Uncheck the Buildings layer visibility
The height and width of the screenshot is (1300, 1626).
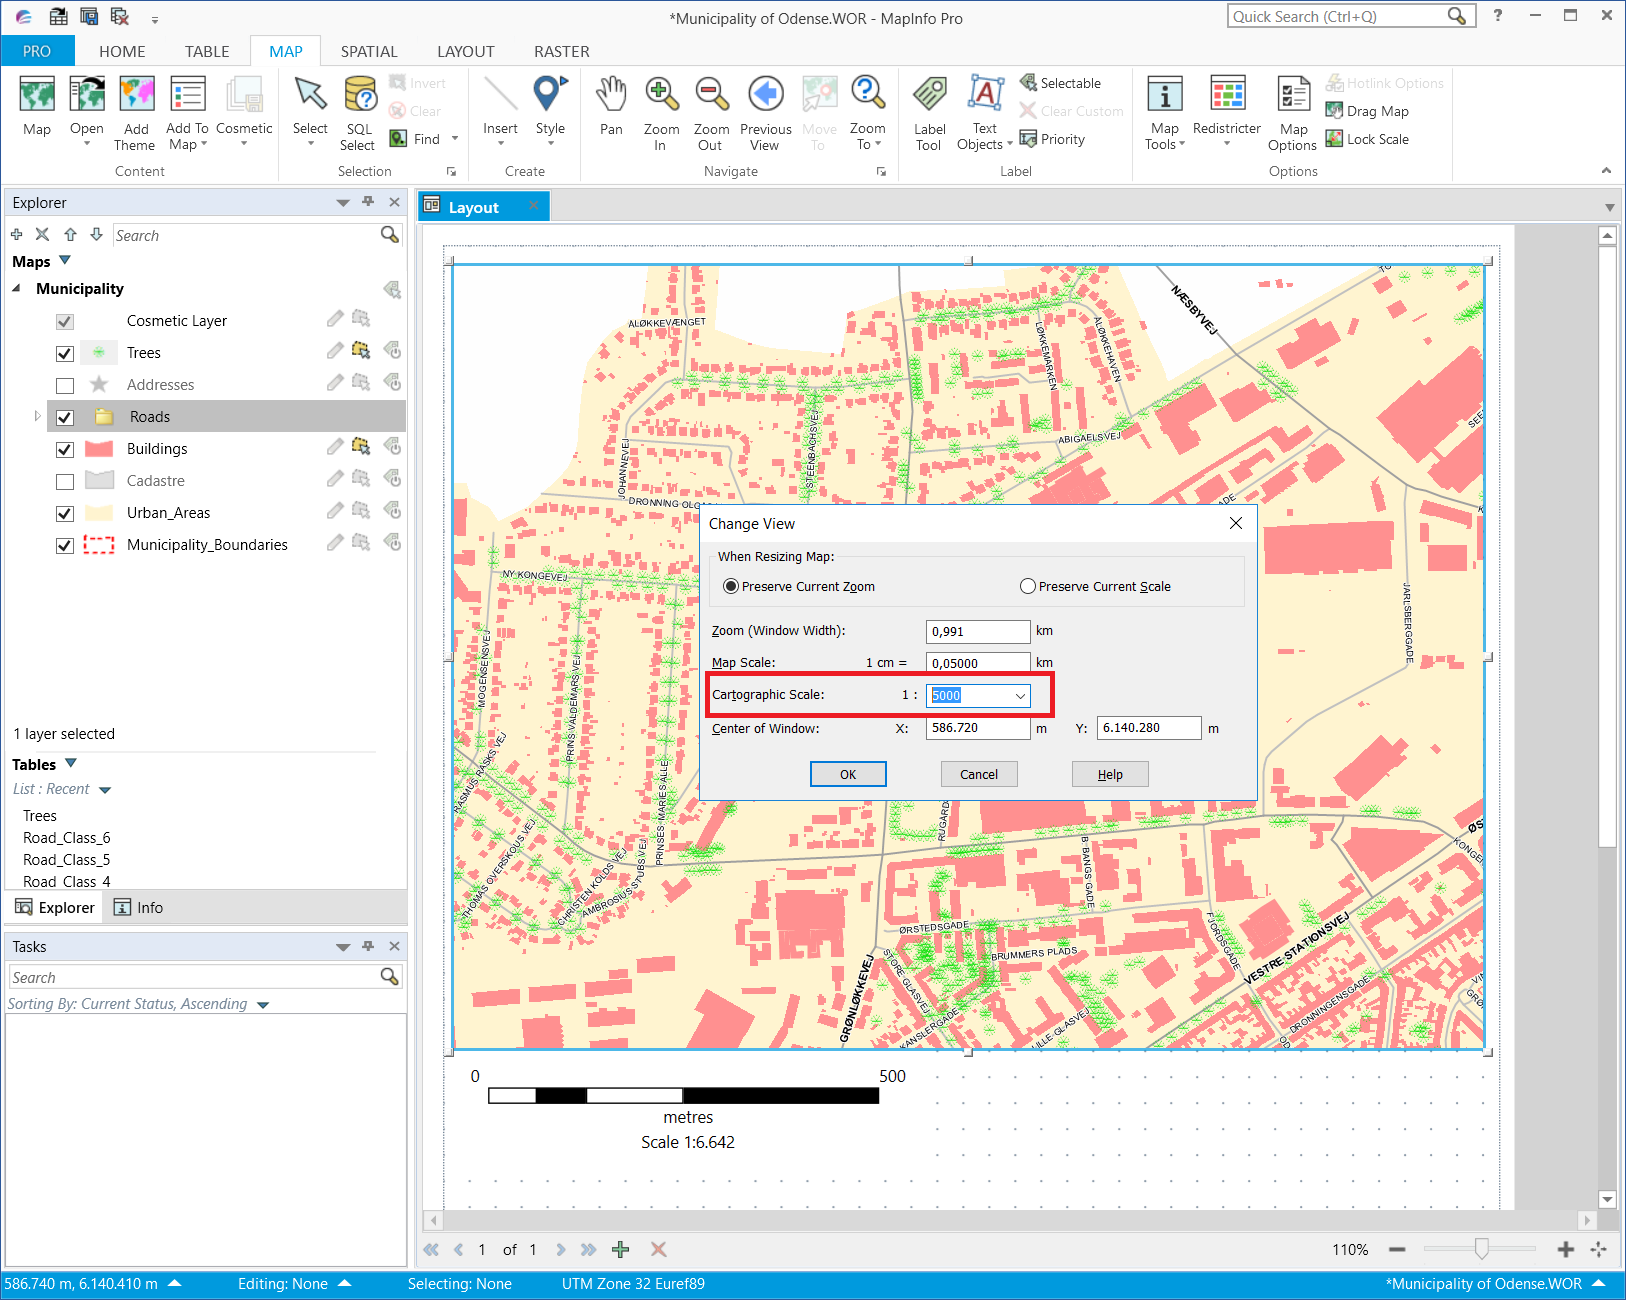[65, 449]
